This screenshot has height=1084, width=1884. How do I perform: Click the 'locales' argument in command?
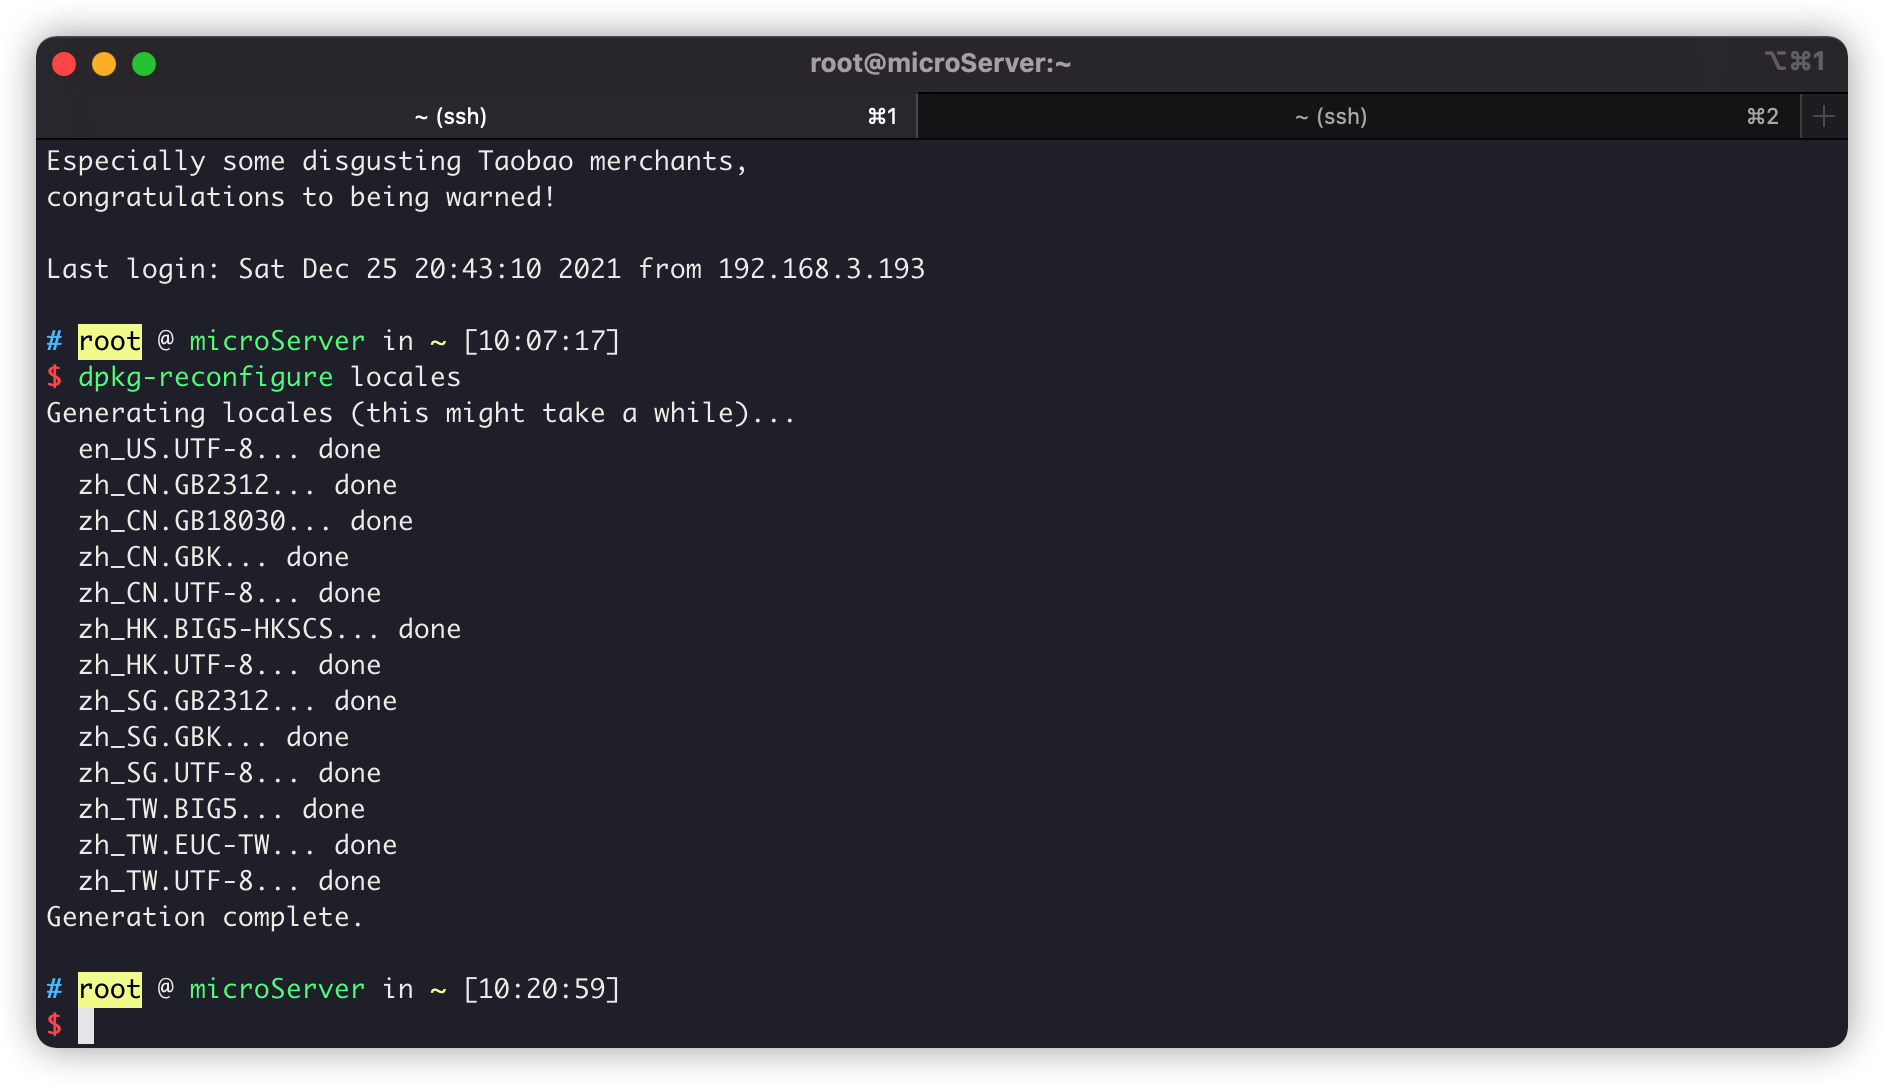[x=405, y=377]
